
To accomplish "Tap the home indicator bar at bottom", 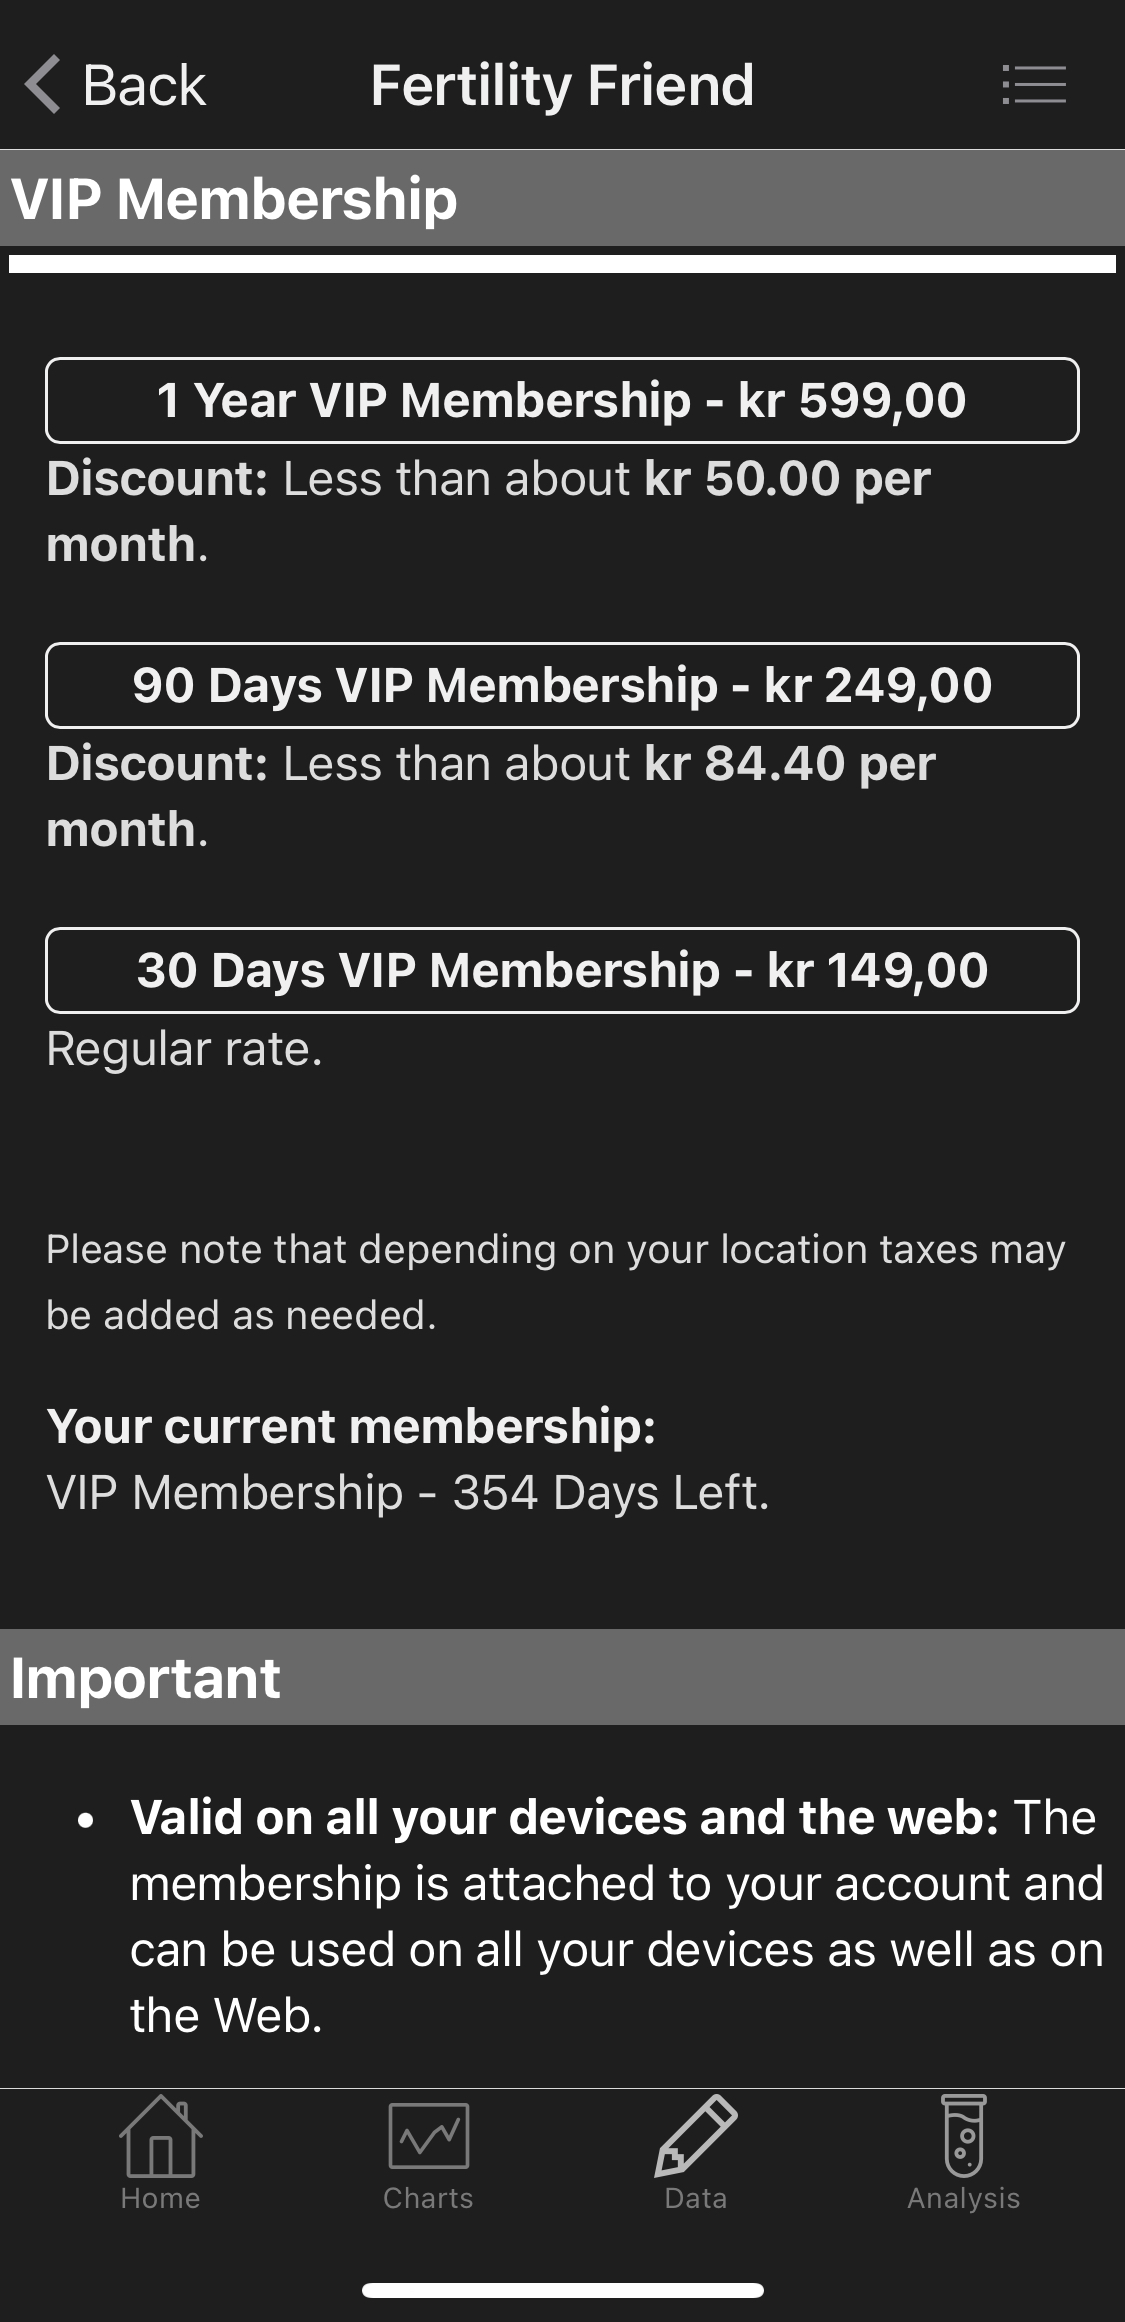I will tap(562, 2290).
